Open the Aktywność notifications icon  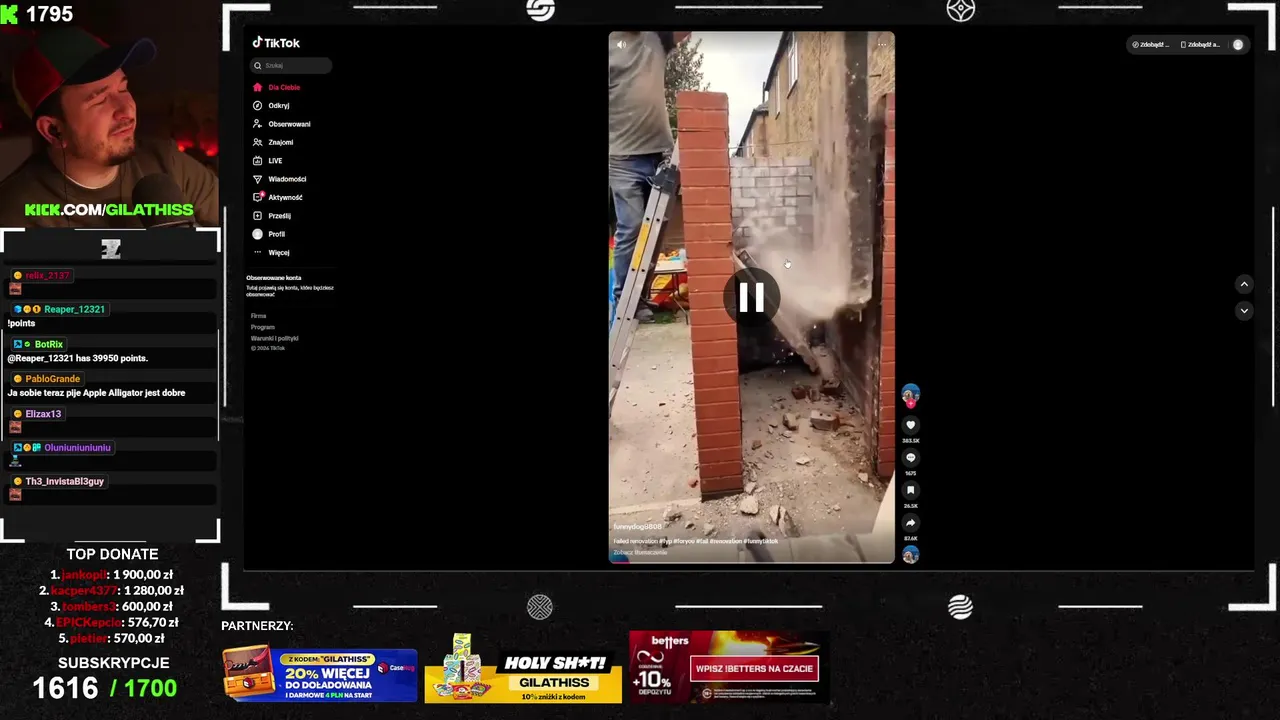[257, 197]
